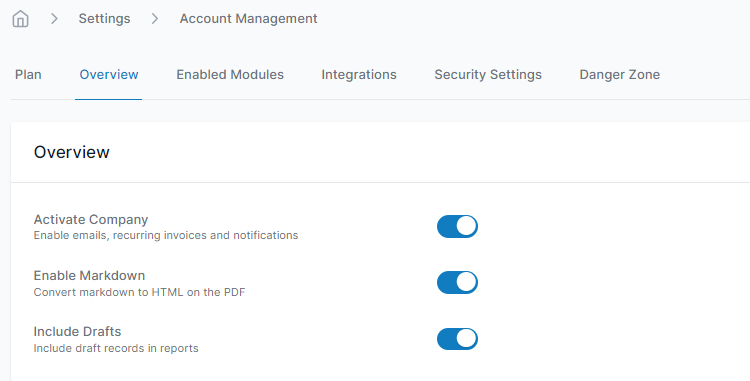
Task: Open the Account Management breadcrumb link
Action: click(x=248, y=19)
